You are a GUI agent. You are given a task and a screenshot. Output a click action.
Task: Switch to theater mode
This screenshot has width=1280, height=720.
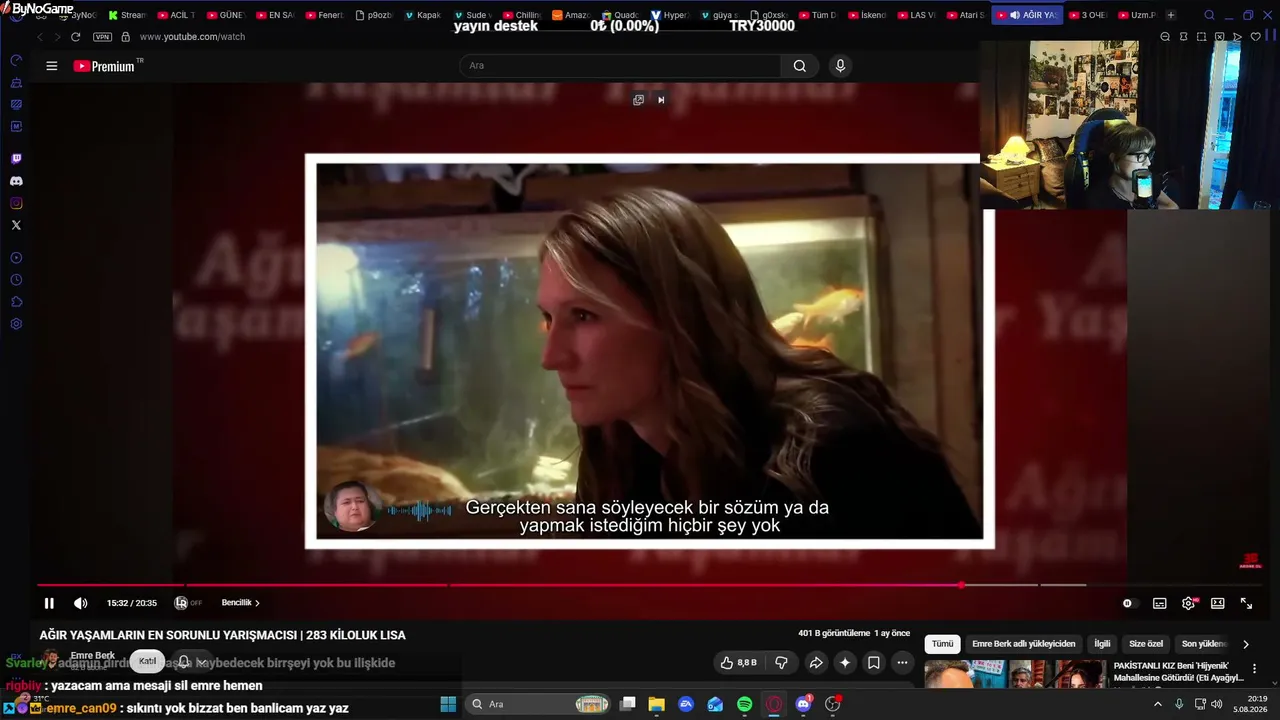1218,603
